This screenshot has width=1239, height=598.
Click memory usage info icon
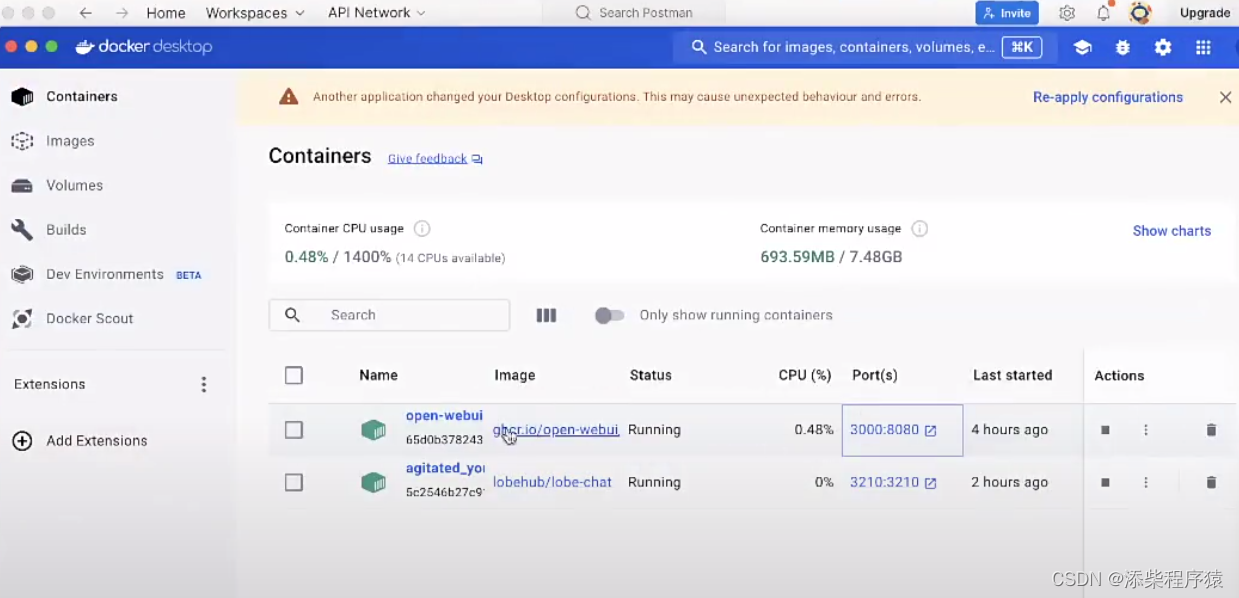920,229
